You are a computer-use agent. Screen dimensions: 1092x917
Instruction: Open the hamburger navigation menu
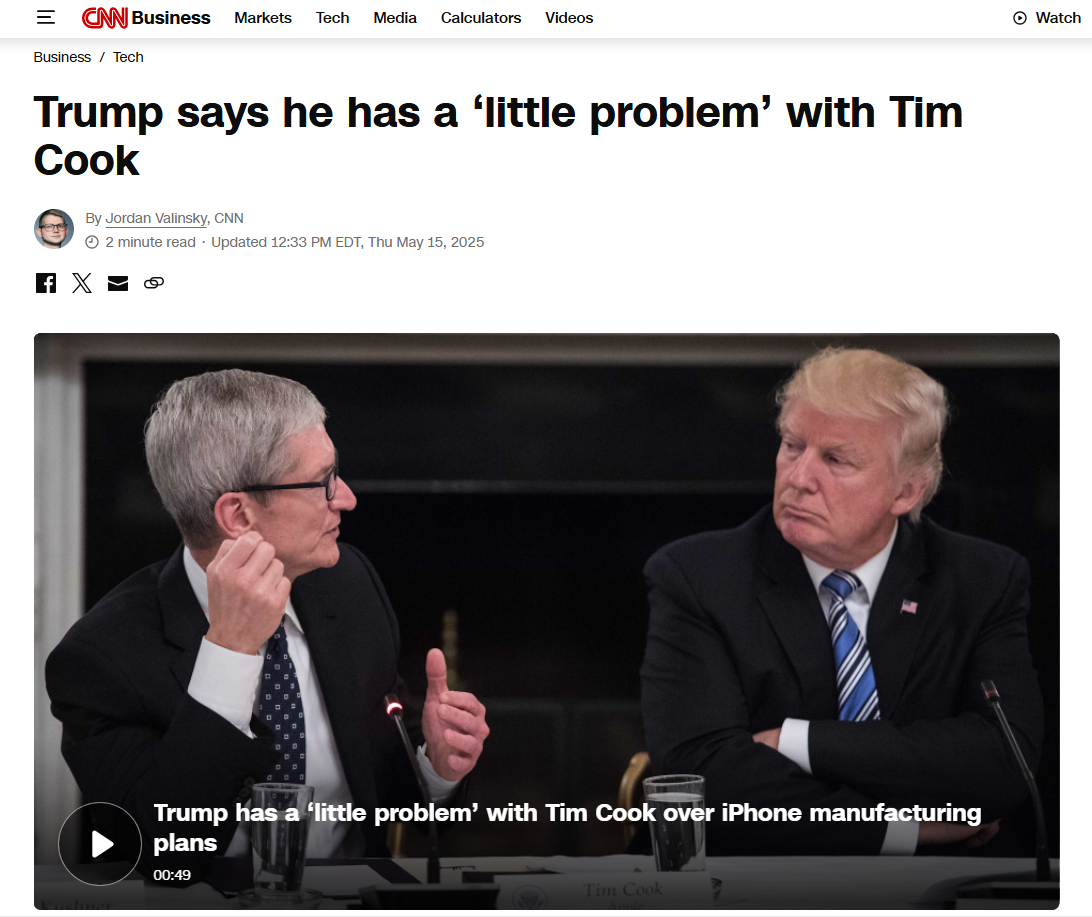pyautogui.click(x=46, y=17)
